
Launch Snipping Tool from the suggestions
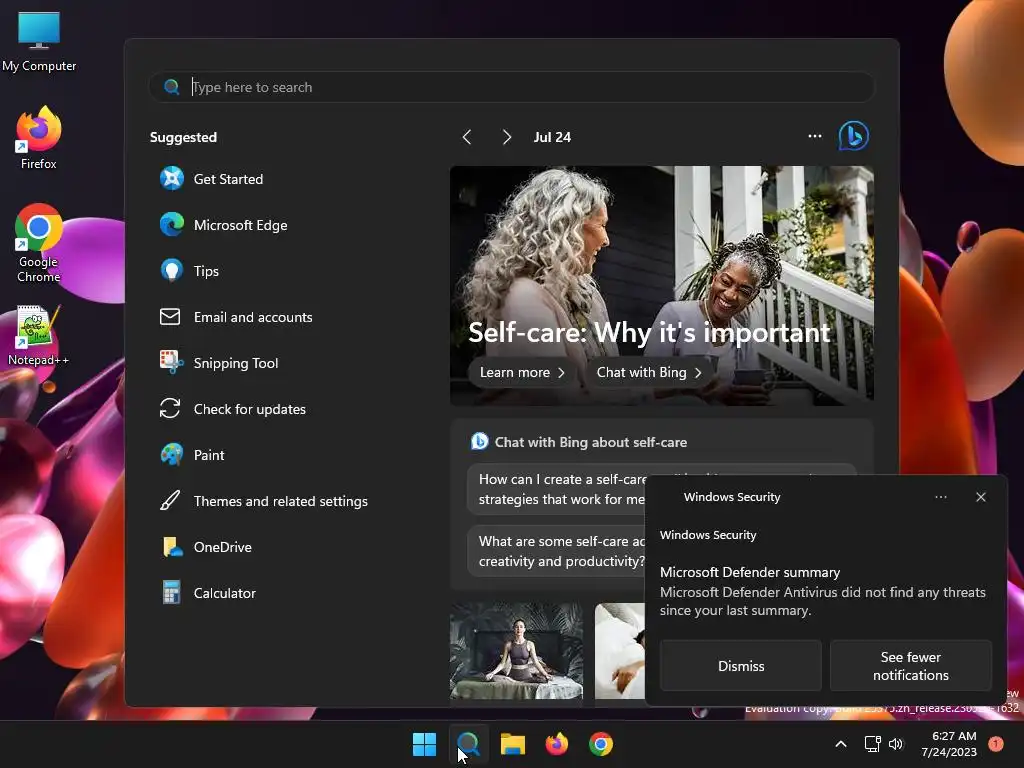[219, 363]
